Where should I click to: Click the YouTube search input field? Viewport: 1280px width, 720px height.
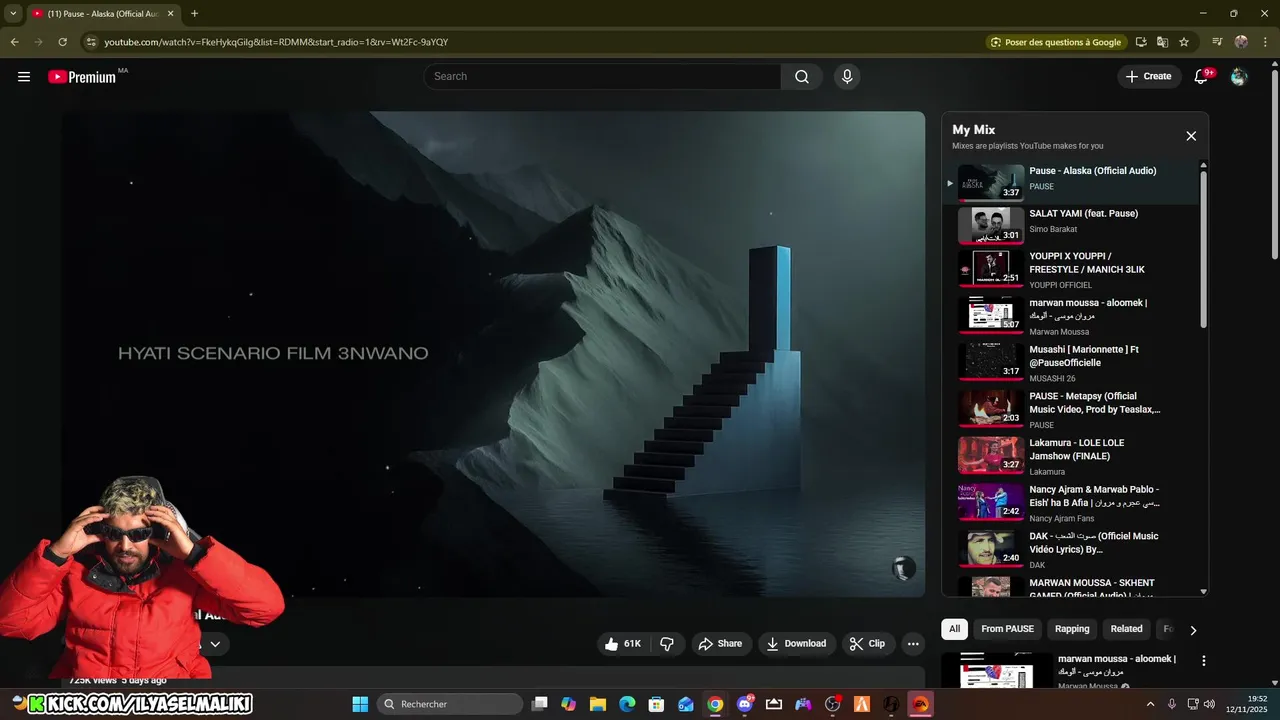(x=603, y=77)
